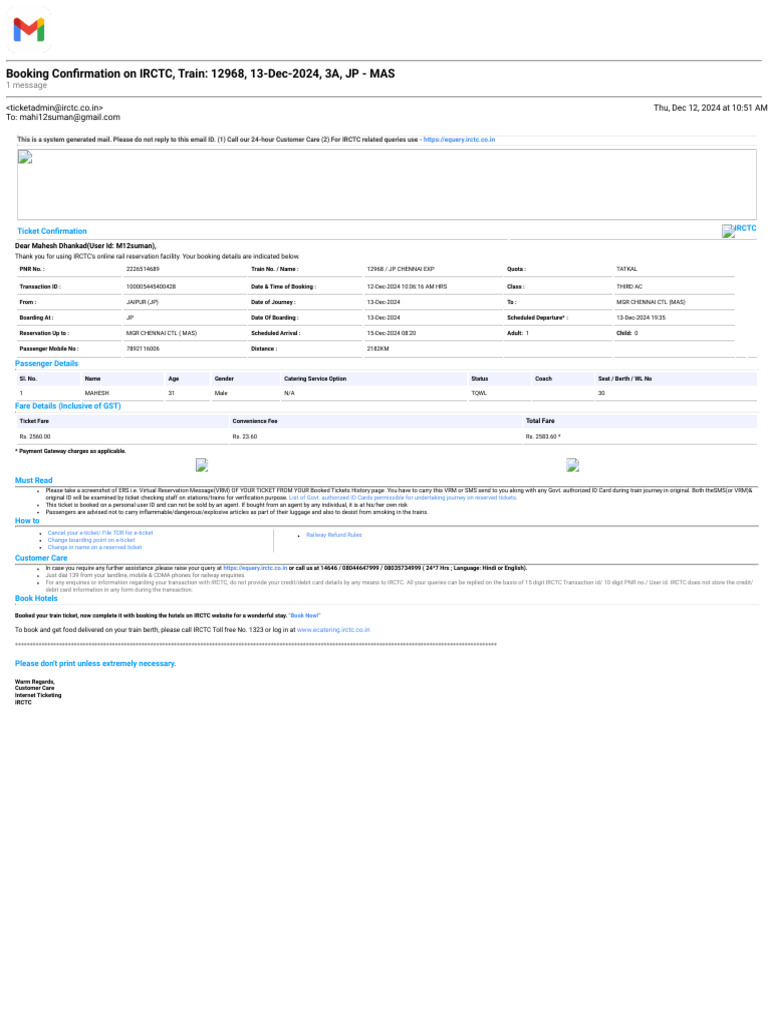Click the Must Read heading
The height and width of the screenshot is (1024, 768).
[x=33, y=481]
